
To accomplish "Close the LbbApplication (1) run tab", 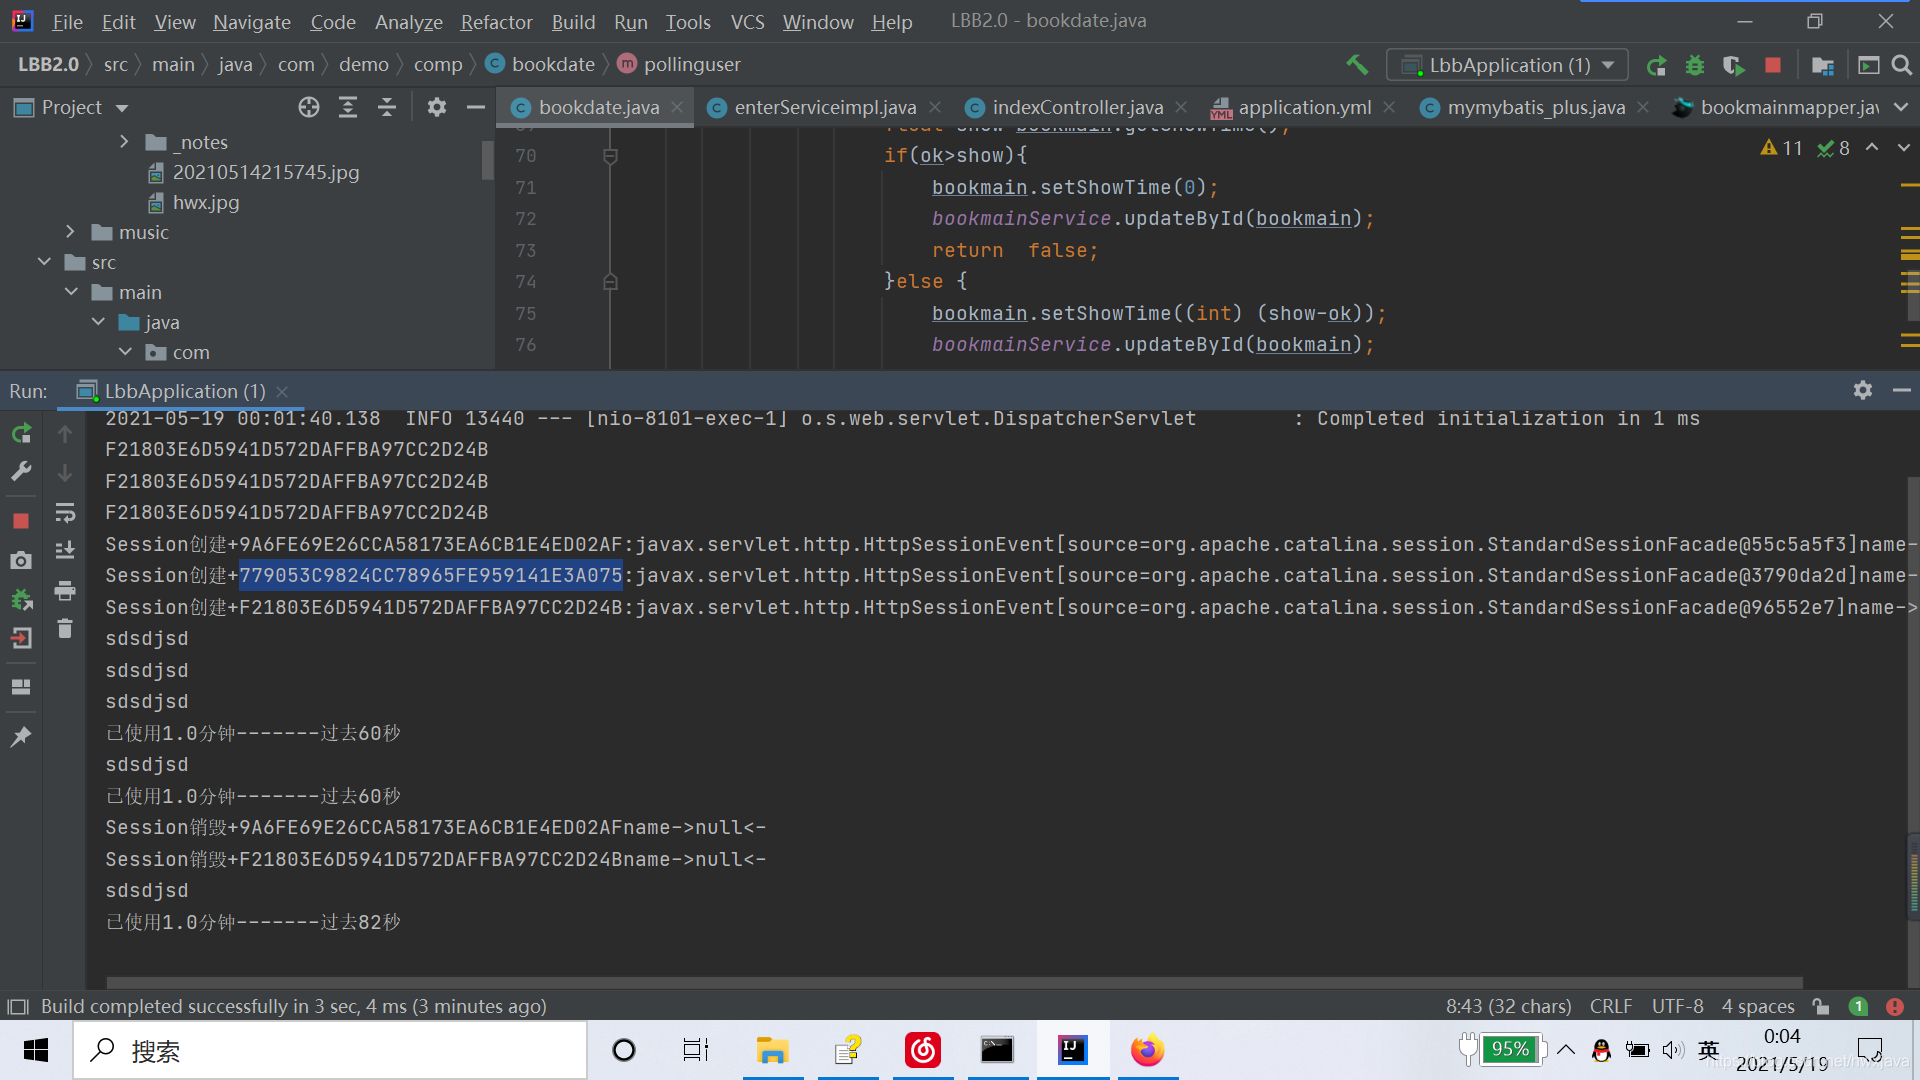I will (x=282, y=391).
